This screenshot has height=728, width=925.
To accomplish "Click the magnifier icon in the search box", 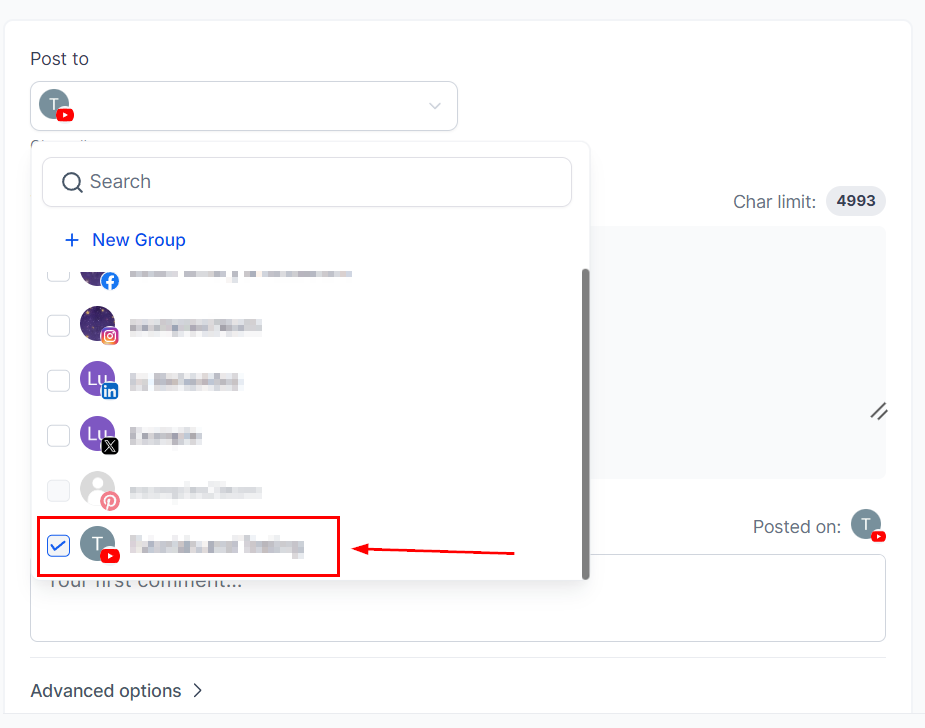I will click(x=72, y=182).
